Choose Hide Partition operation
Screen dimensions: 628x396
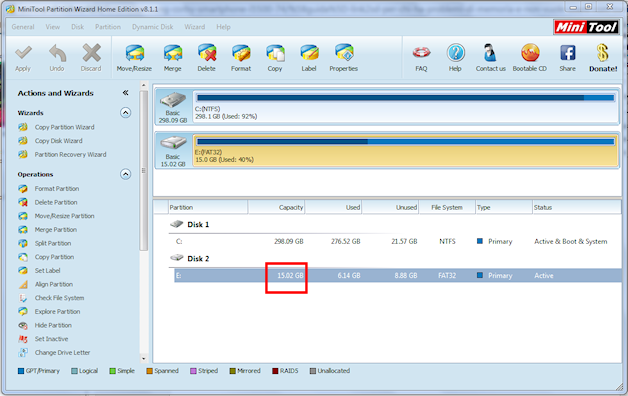tap(53, 325)
